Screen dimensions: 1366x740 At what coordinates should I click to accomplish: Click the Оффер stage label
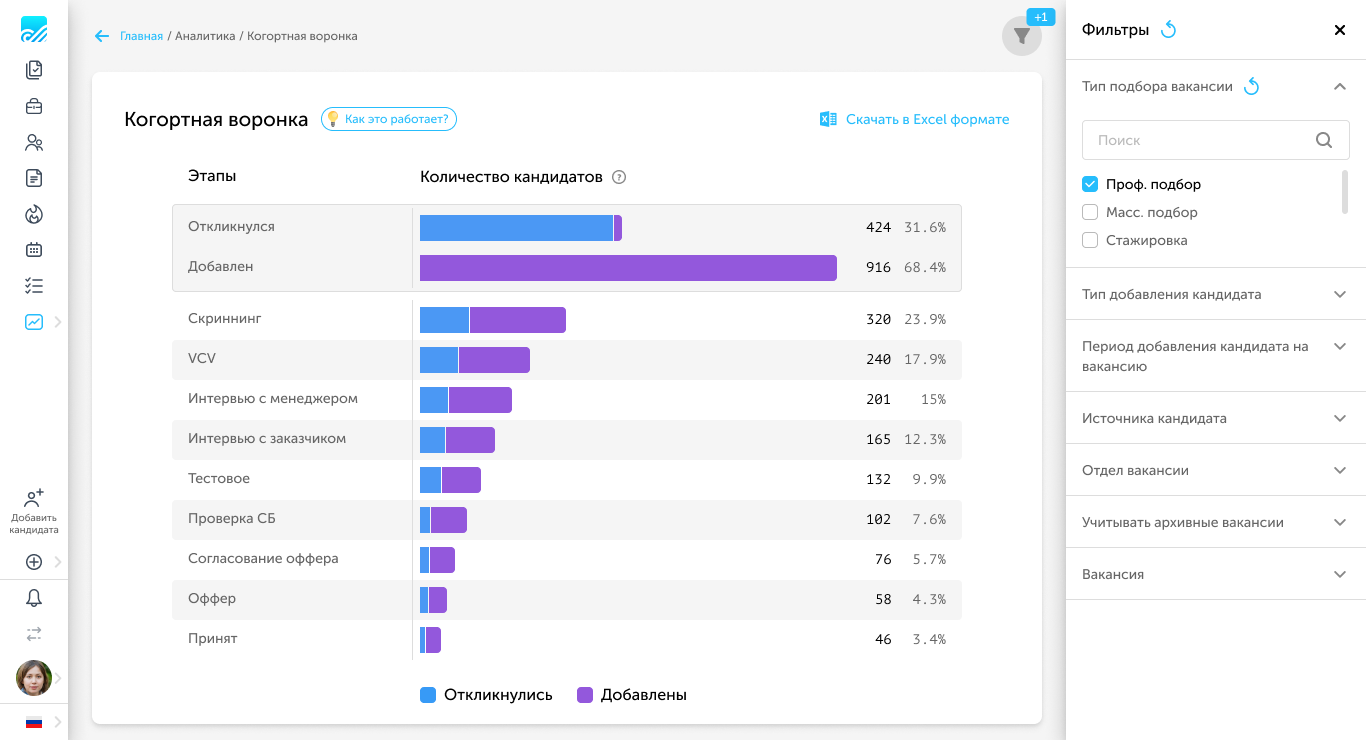[212, 598]
